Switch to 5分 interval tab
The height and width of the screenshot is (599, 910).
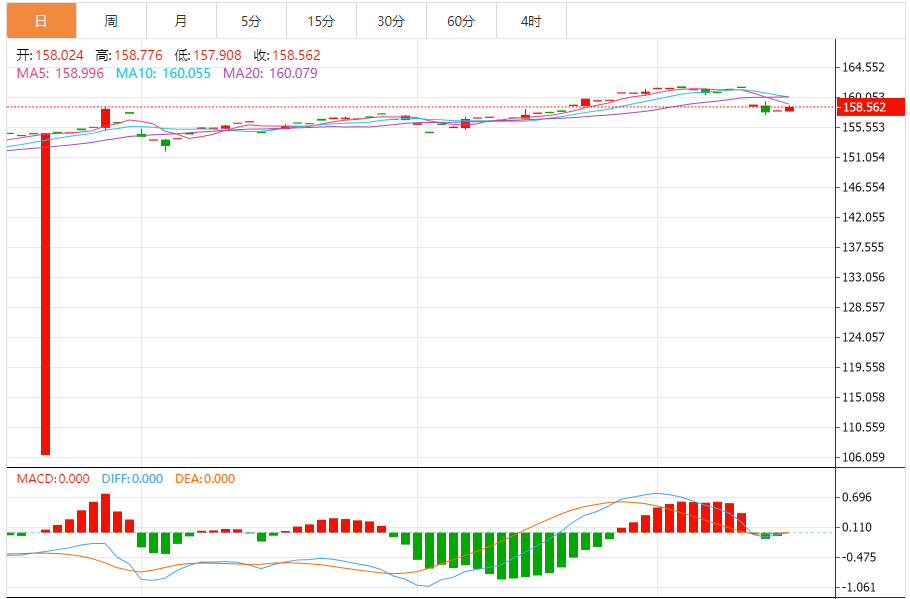[251, 21]
